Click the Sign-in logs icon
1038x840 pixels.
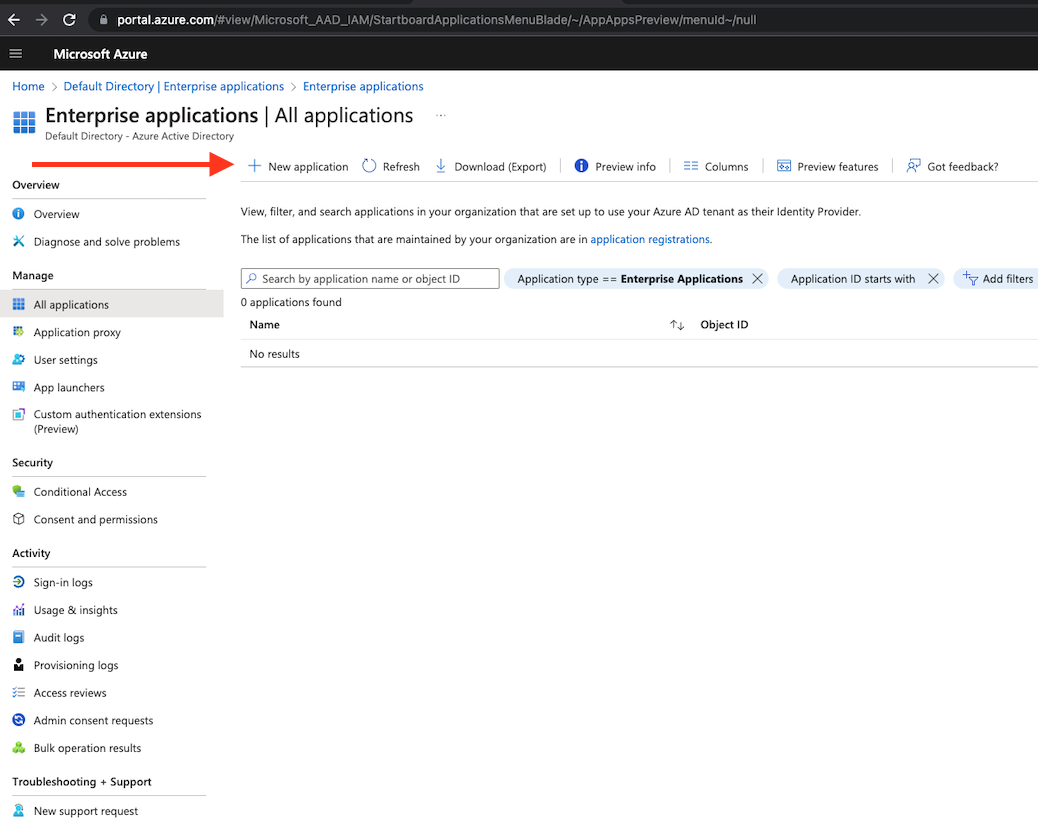19,582
